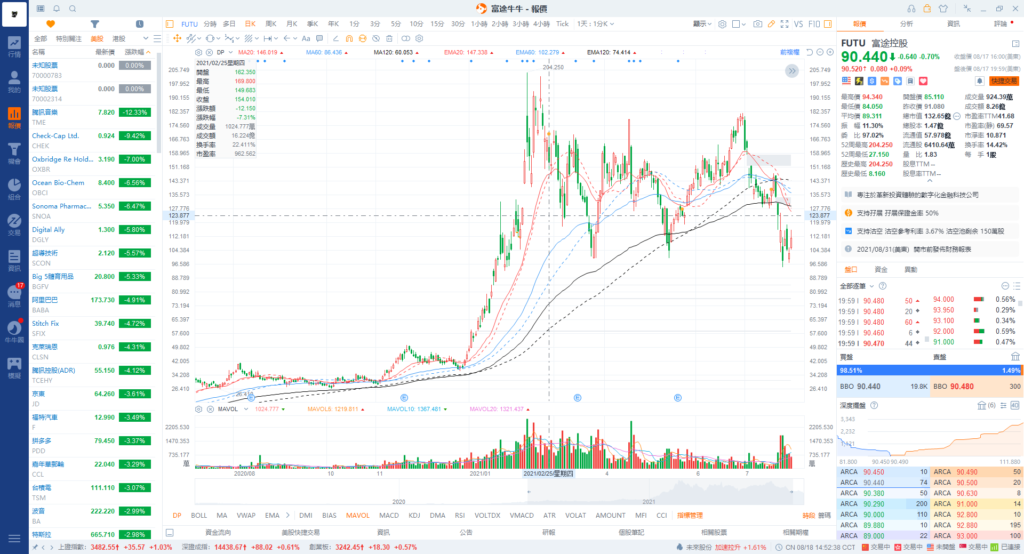Expand more indicators arrow after EMA
Image resolution: width=1024 pixels, height=554 pixels.
pyautogui.click(x=287, y=515)
